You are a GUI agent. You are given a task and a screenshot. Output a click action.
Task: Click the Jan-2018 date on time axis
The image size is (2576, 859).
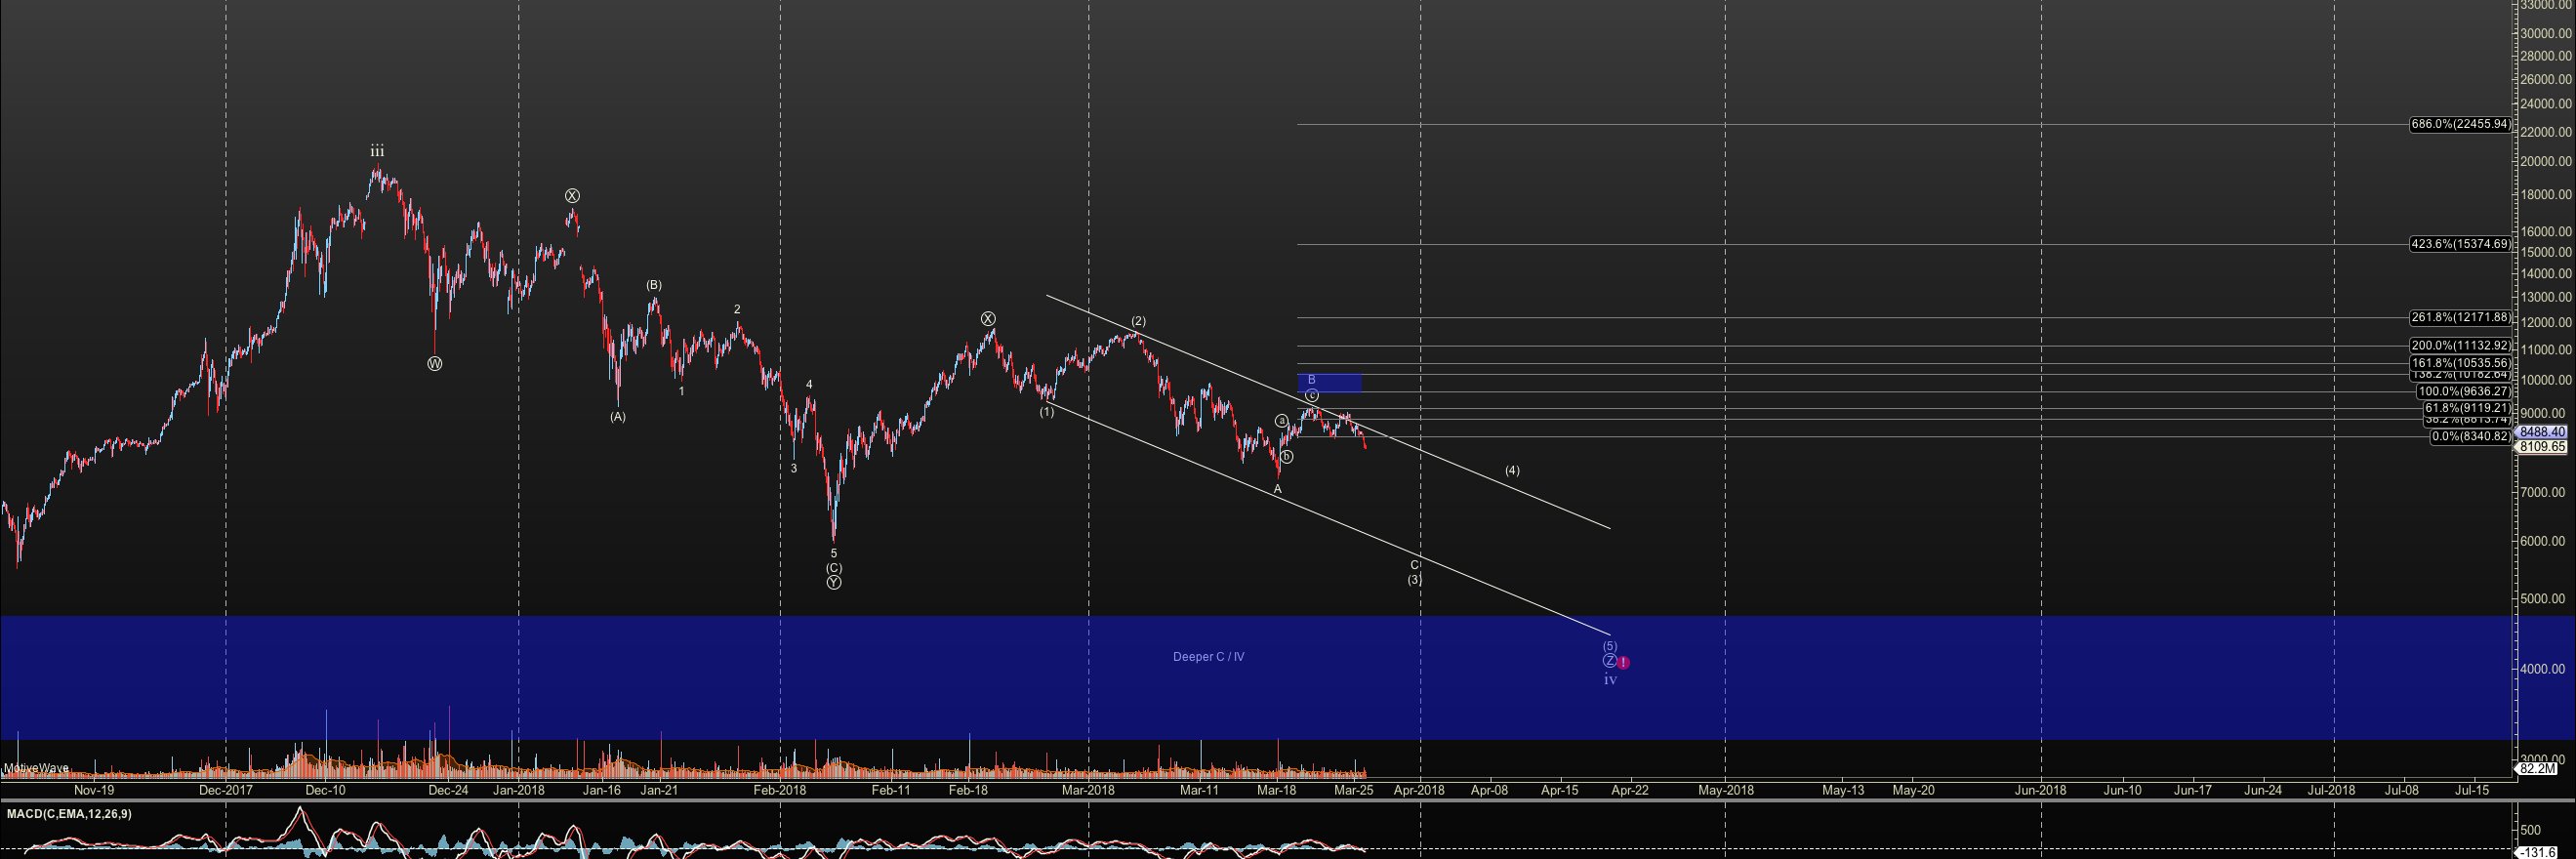click(x=518, y=790)
